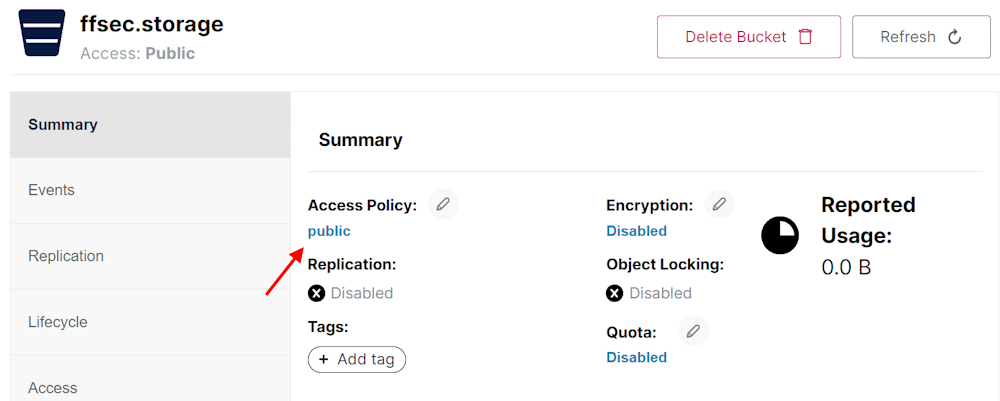This screenshot has height=401, width=1000.
Task: Click the Add tag button
Action: pyautogui.click(x=357, y=359)
